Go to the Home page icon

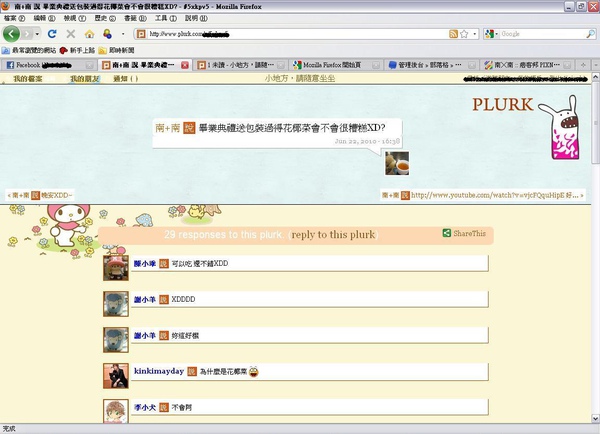tap(90, 34)
